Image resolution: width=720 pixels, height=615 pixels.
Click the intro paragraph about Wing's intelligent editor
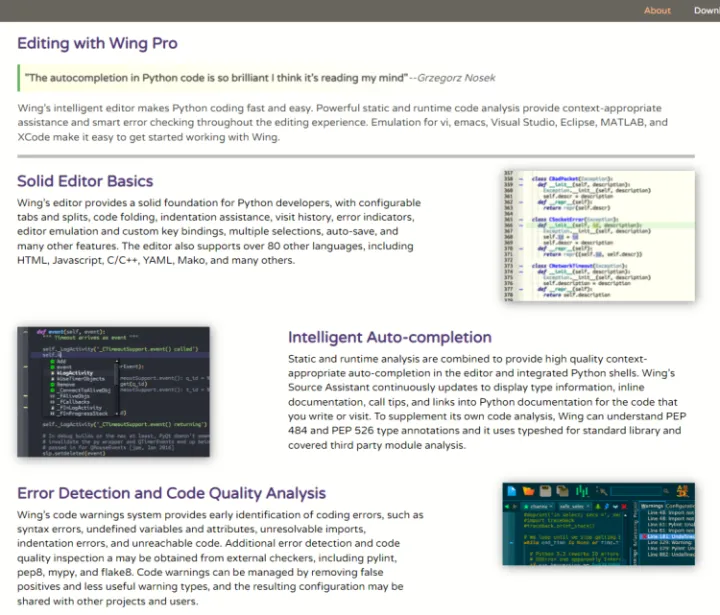point(343,122)
